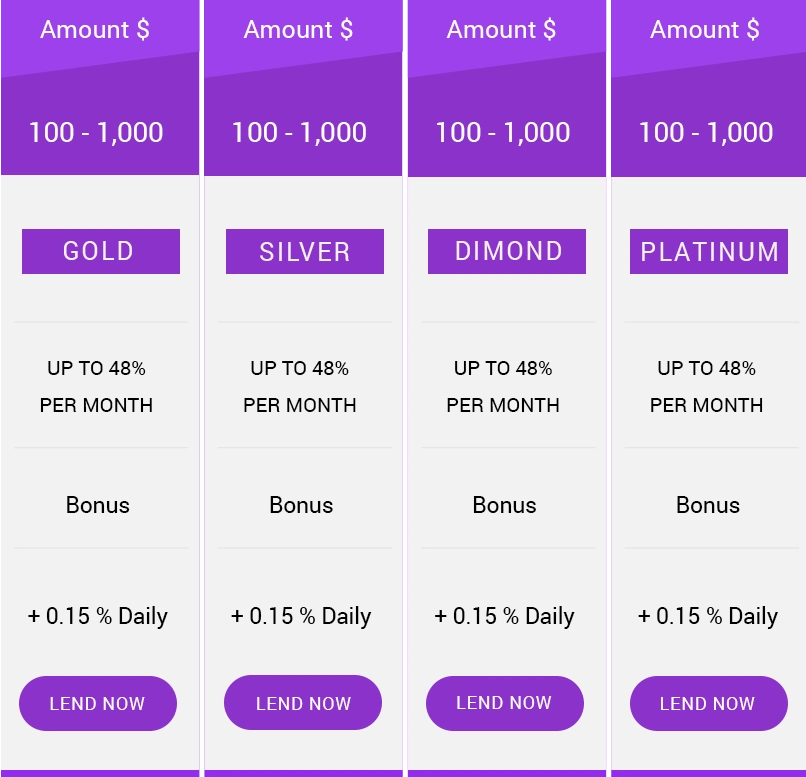Click the LEND NOW button under SILVER

(x=302, y=703)
